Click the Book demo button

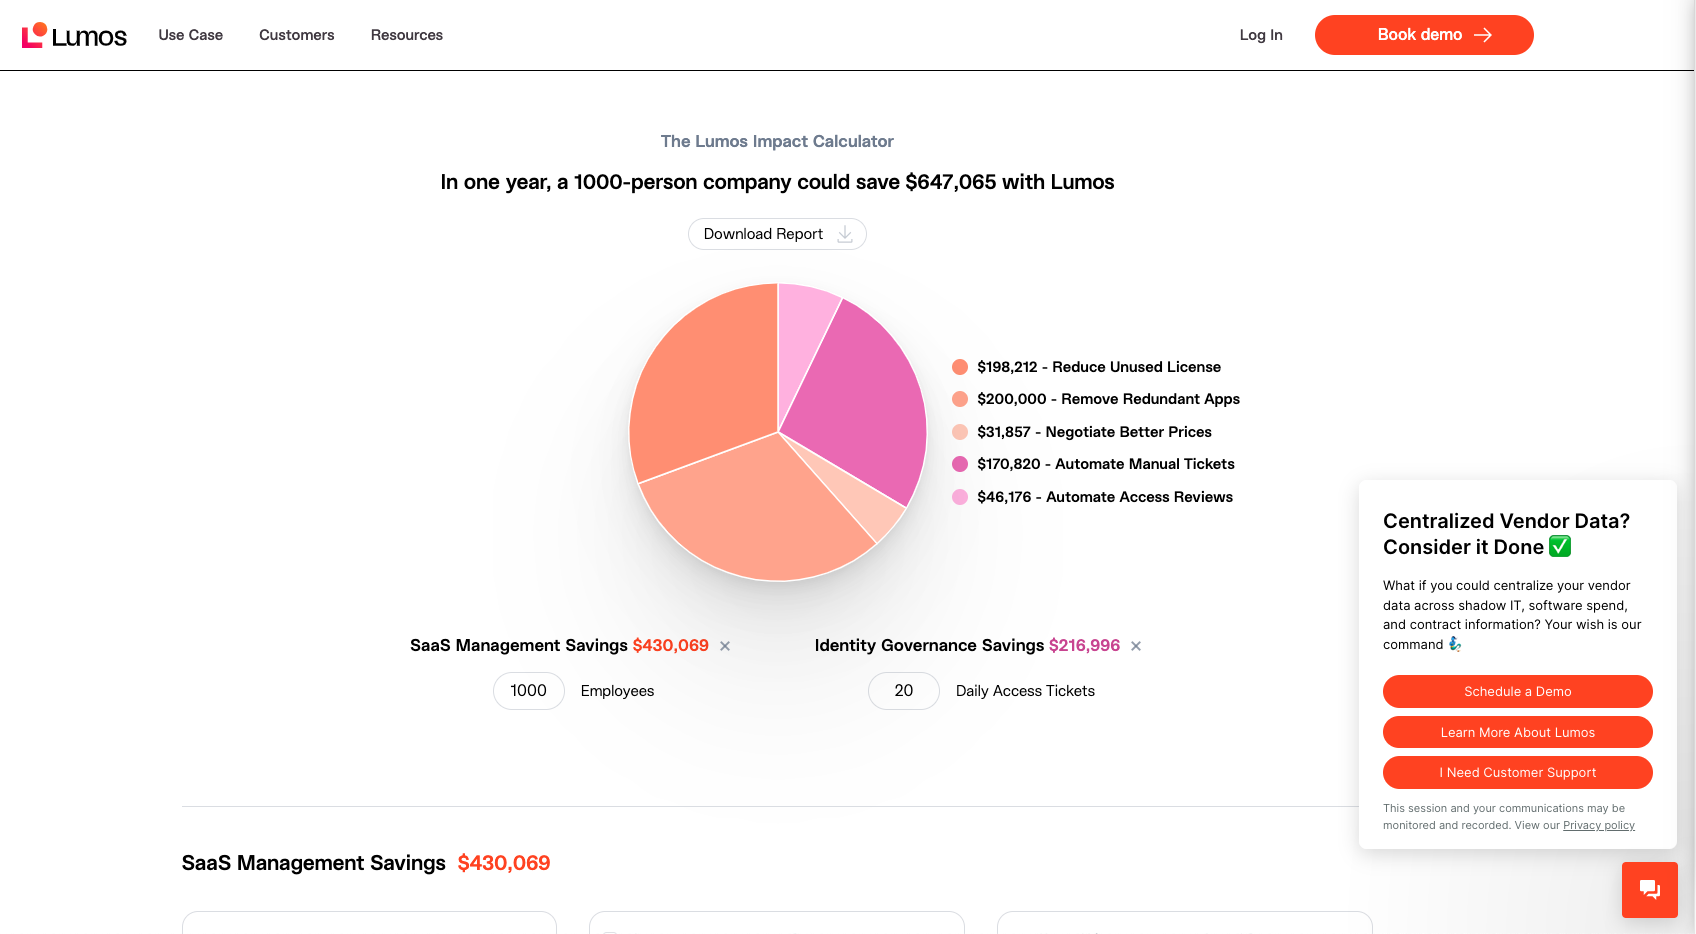(1424, 35)
